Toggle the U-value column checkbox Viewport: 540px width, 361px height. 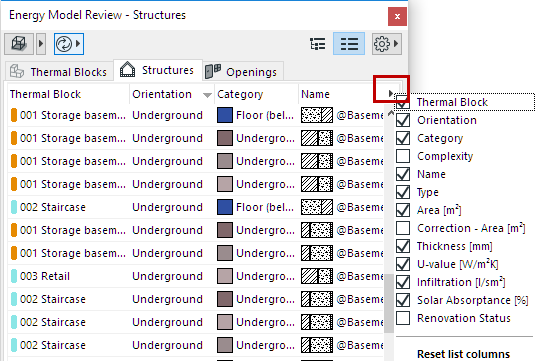(403, 264)
